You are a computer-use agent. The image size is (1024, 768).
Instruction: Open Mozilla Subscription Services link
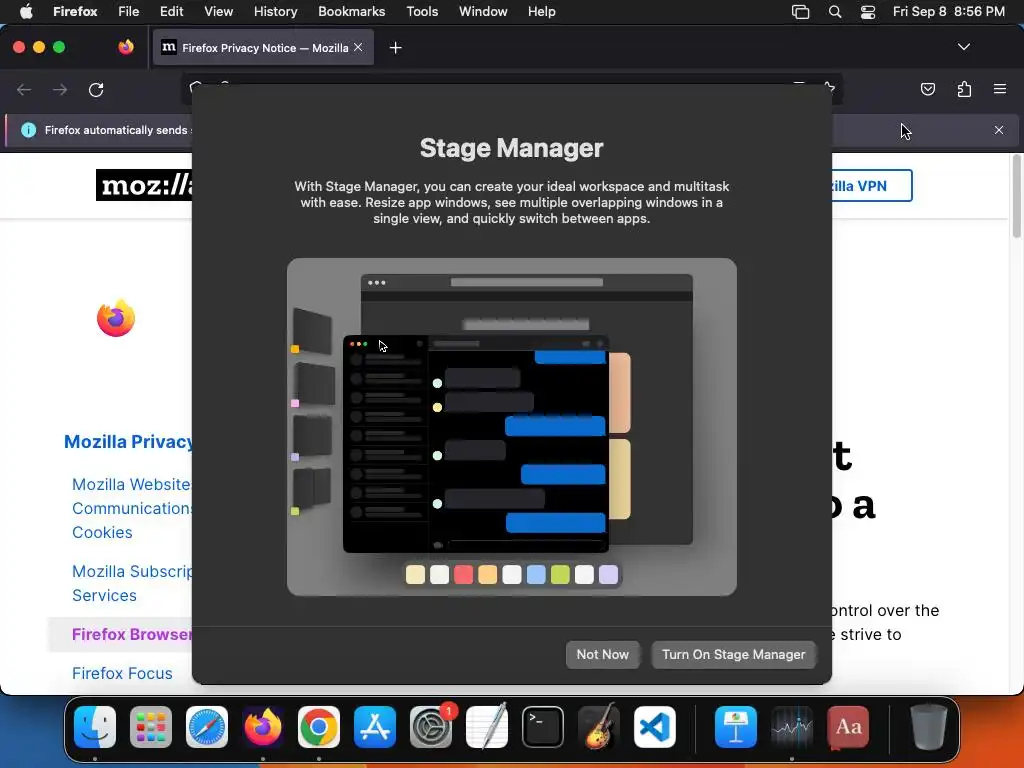[x=132, y=583]
